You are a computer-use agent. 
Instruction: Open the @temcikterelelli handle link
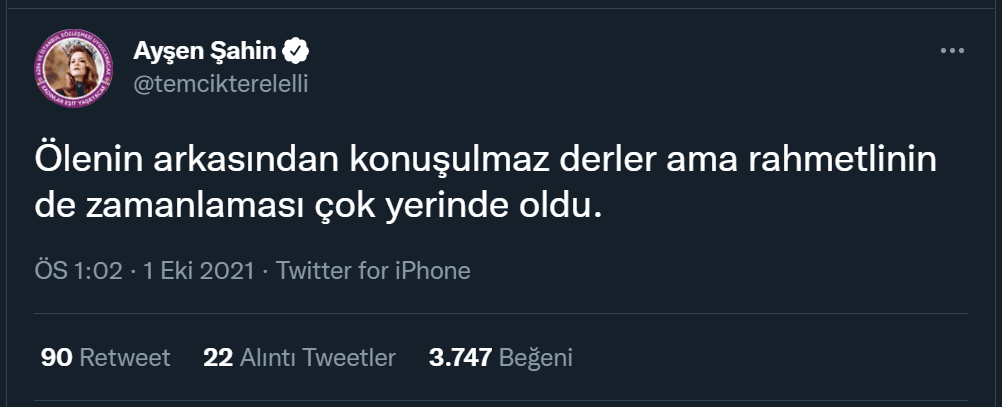(220, 83)
